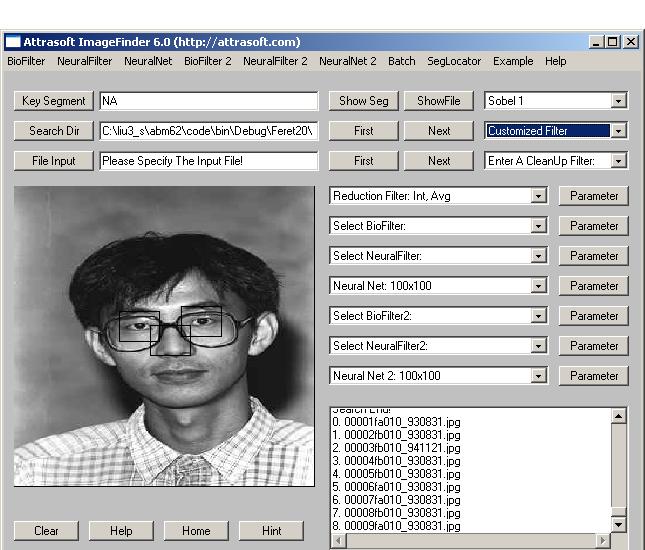Click the file input path text field
Viewport: 645px width, 550px height.
click(x=209, y=161)
